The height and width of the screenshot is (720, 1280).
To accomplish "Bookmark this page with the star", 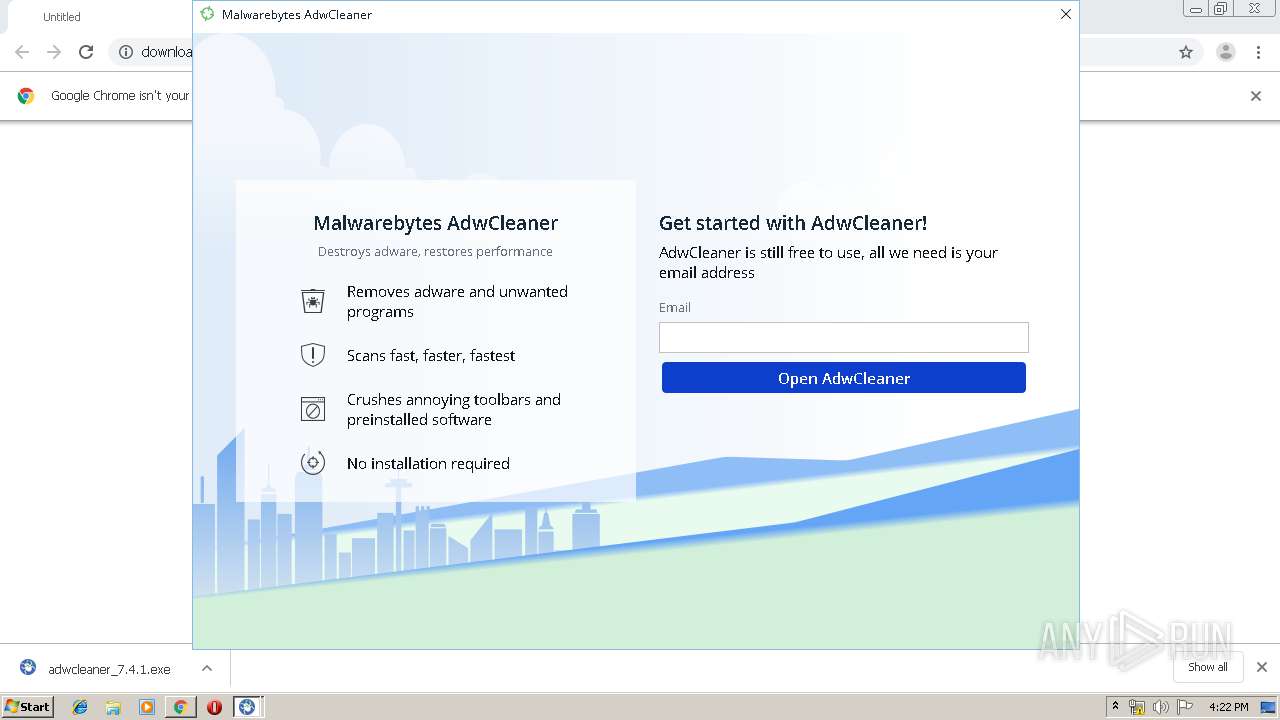I will coord(1186,52).
